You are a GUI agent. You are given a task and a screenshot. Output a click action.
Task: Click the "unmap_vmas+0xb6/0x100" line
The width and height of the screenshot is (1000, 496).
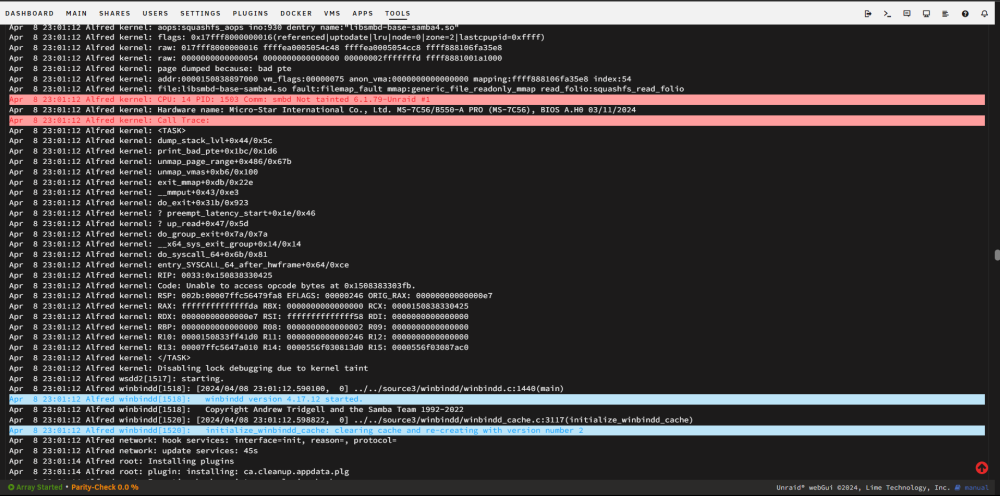coord(133,172)
